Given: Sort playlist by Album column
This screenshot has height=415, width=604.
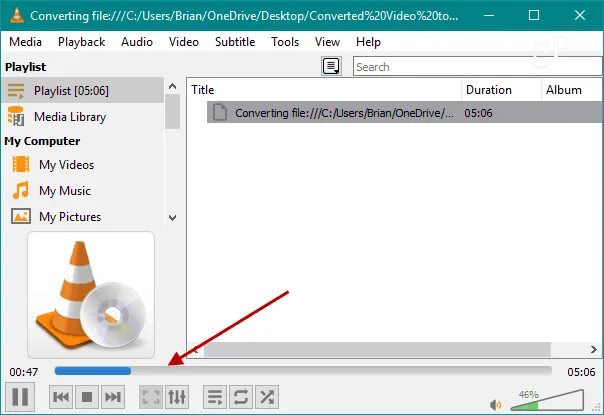Looking at the screenshot, I should tap(572, 90).
